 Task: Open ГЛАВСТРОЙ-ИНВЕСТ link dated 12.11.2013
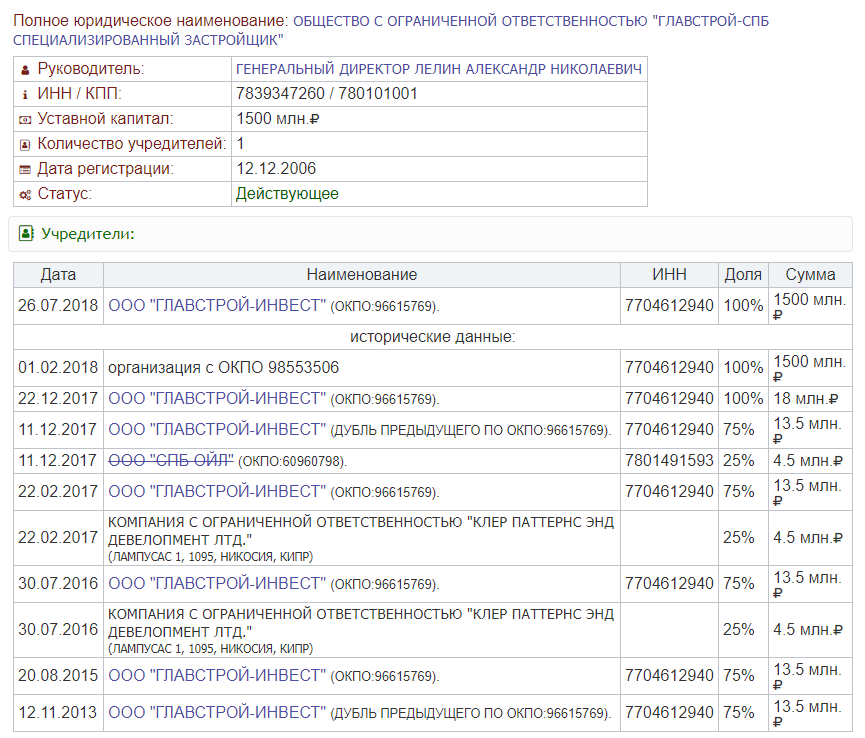pyautogui.click(x=217, y=713)
